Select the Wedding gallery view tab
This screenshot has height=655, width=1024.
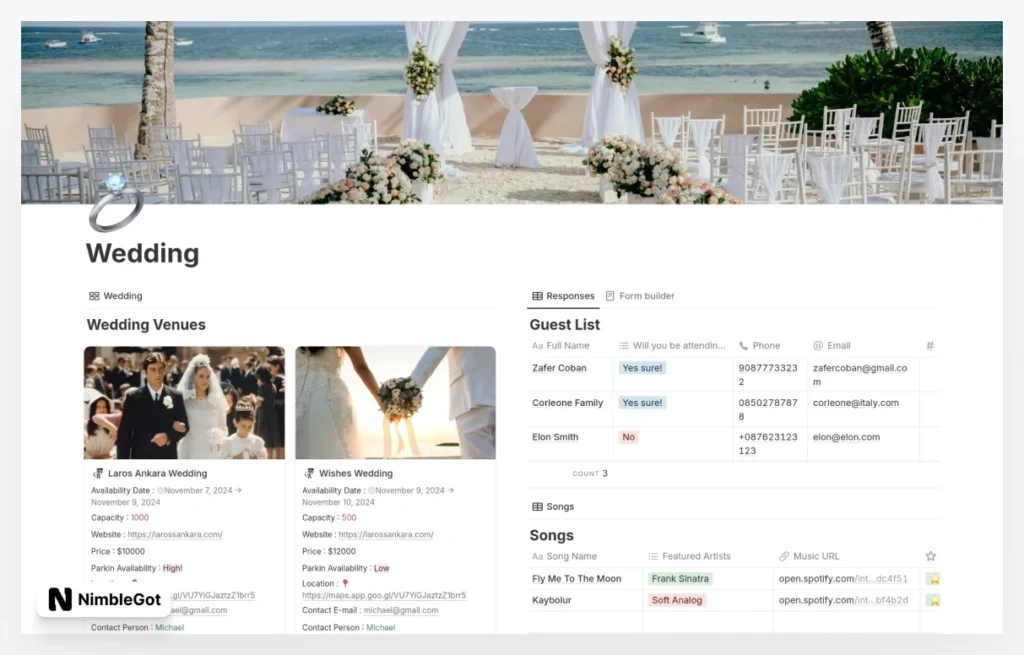116,296
